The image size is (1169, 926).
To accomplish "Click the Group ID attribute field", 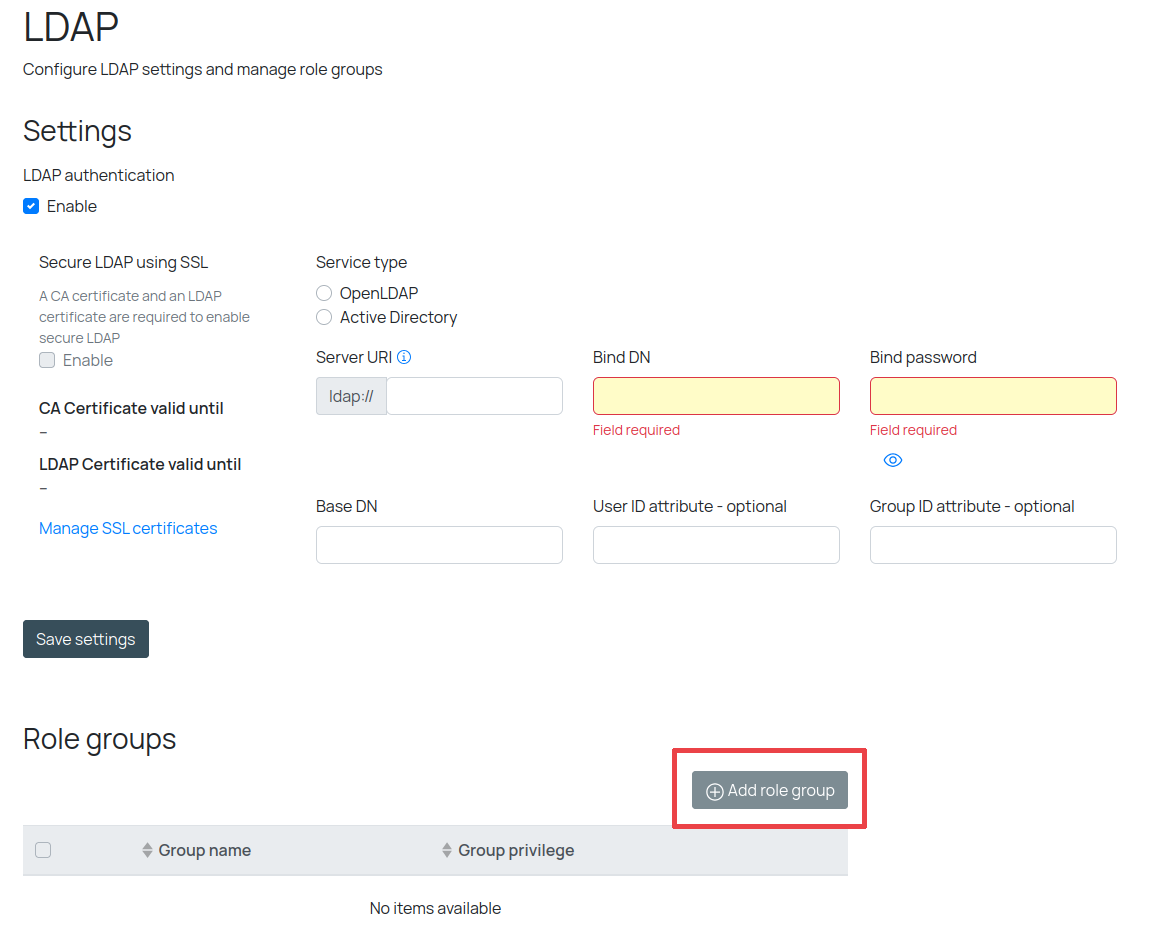I will (x=993, y=545).
